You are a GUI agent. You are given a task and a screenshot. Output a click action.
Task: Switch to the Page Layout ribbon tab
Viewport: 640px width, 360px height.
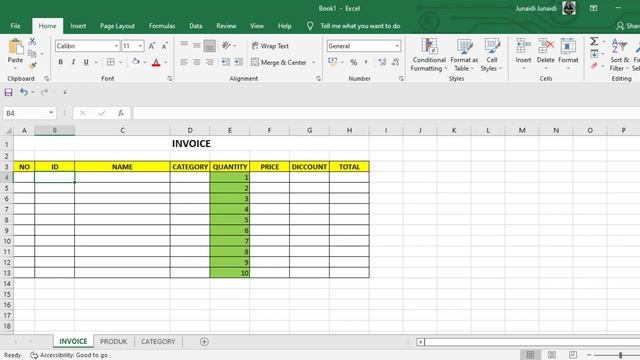point(117,26)
